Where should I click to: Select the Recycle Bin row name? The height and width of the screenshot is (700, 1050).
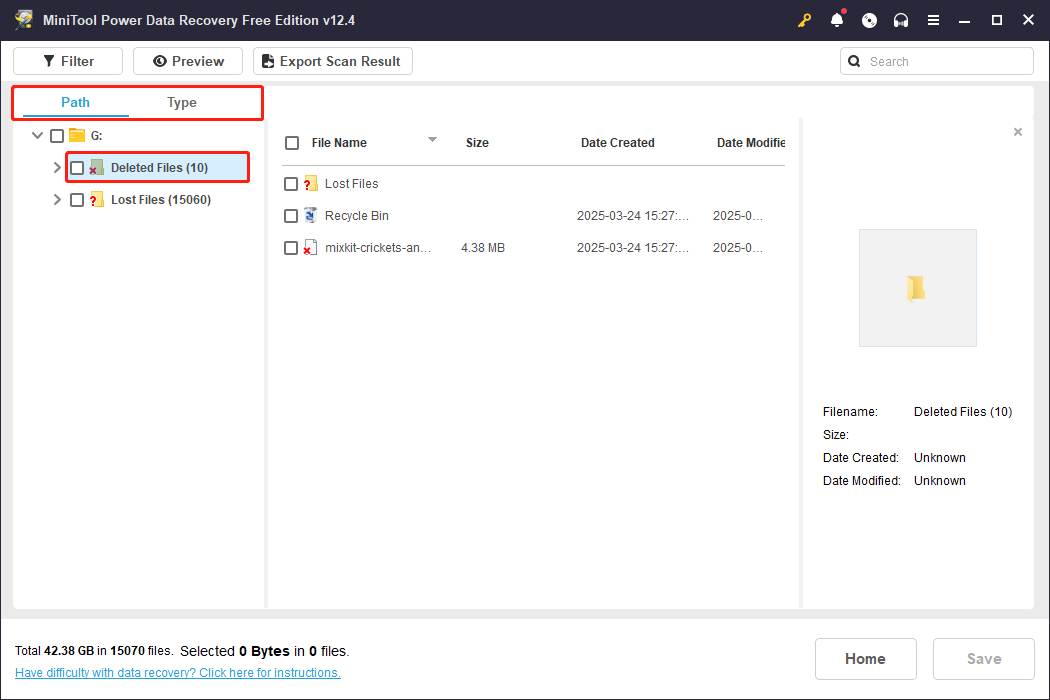(x=356, y=216)
